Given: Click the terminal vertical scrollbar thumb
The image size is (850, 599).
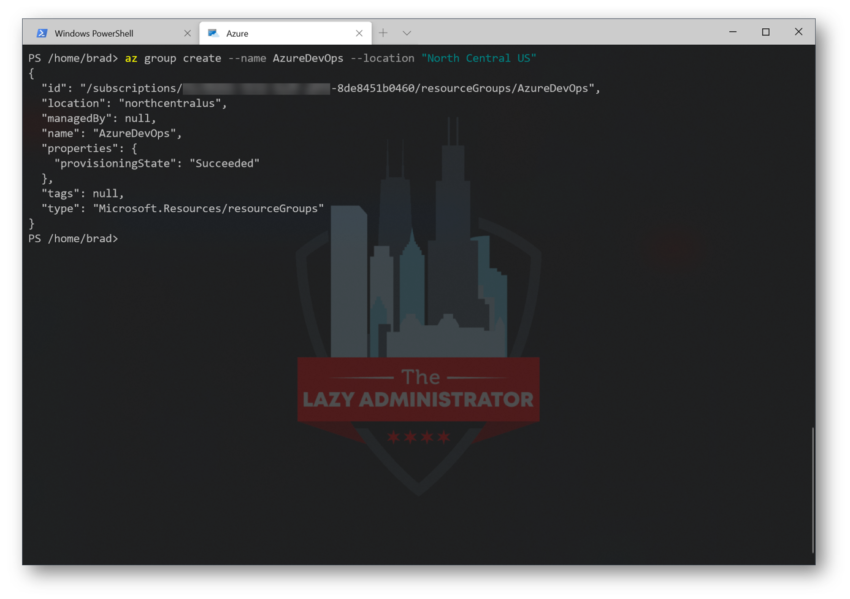Looking at the screenshot, I should click(813, 489).
